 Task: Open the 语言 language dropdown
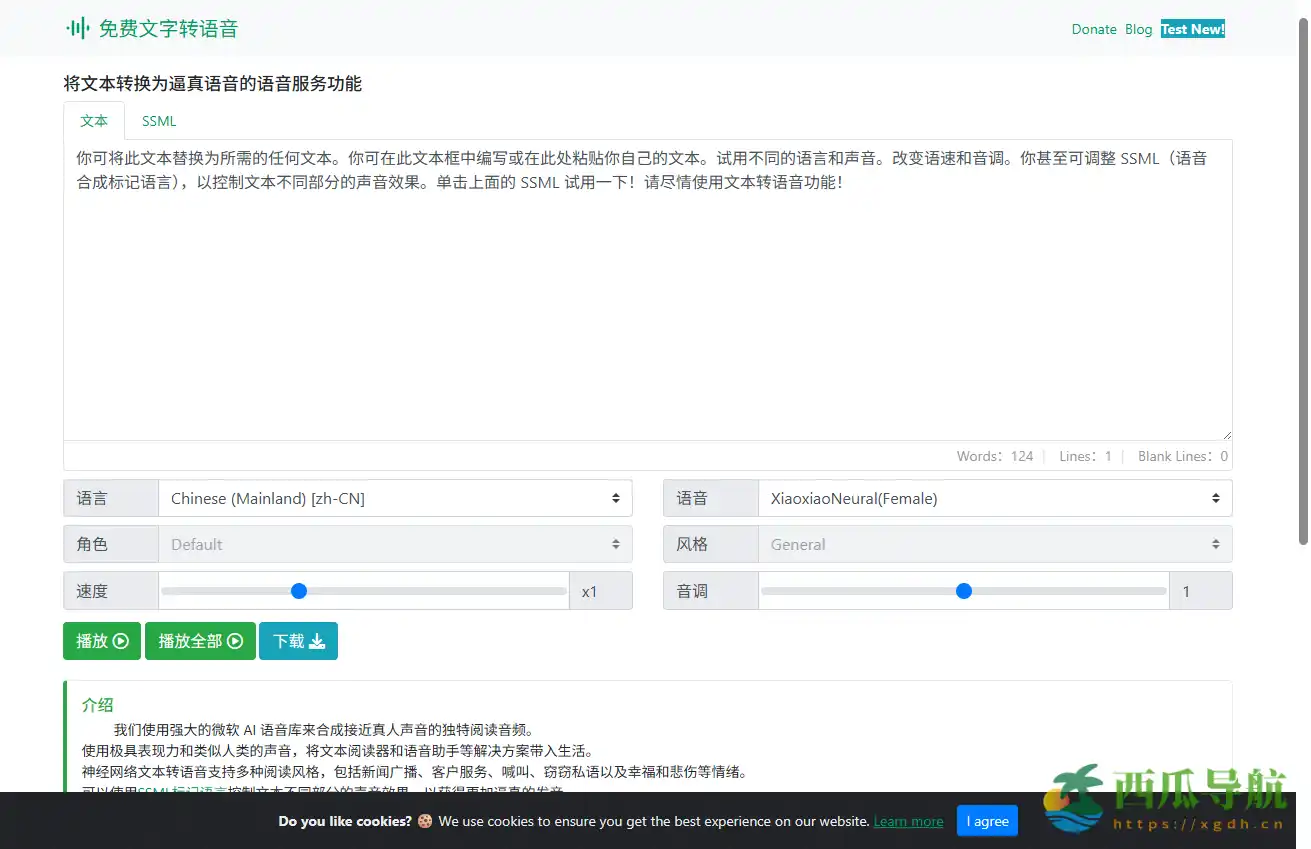coord(395,497)
